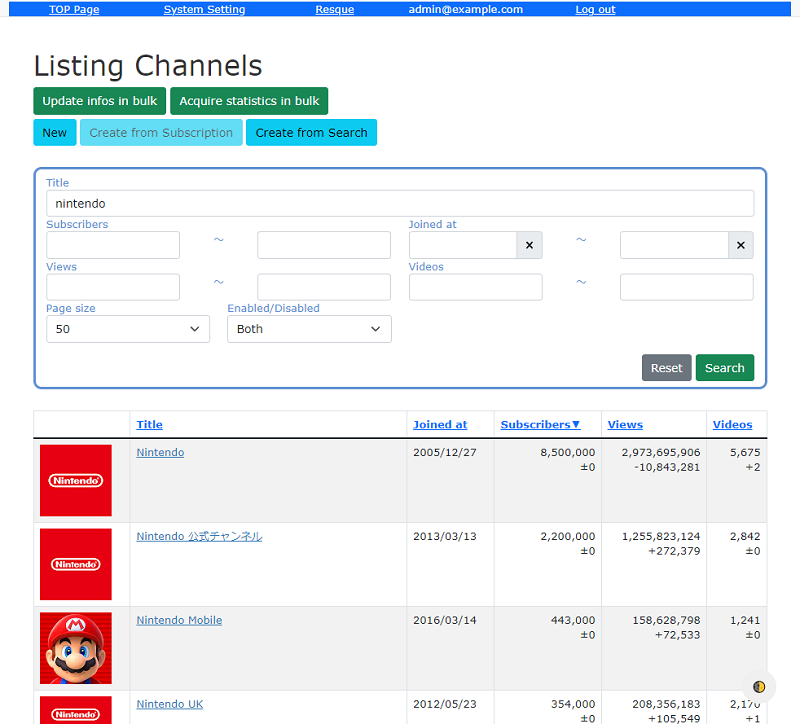Click Acquire statistics in bulk
800x724 pixels.
tap(249, 101)
